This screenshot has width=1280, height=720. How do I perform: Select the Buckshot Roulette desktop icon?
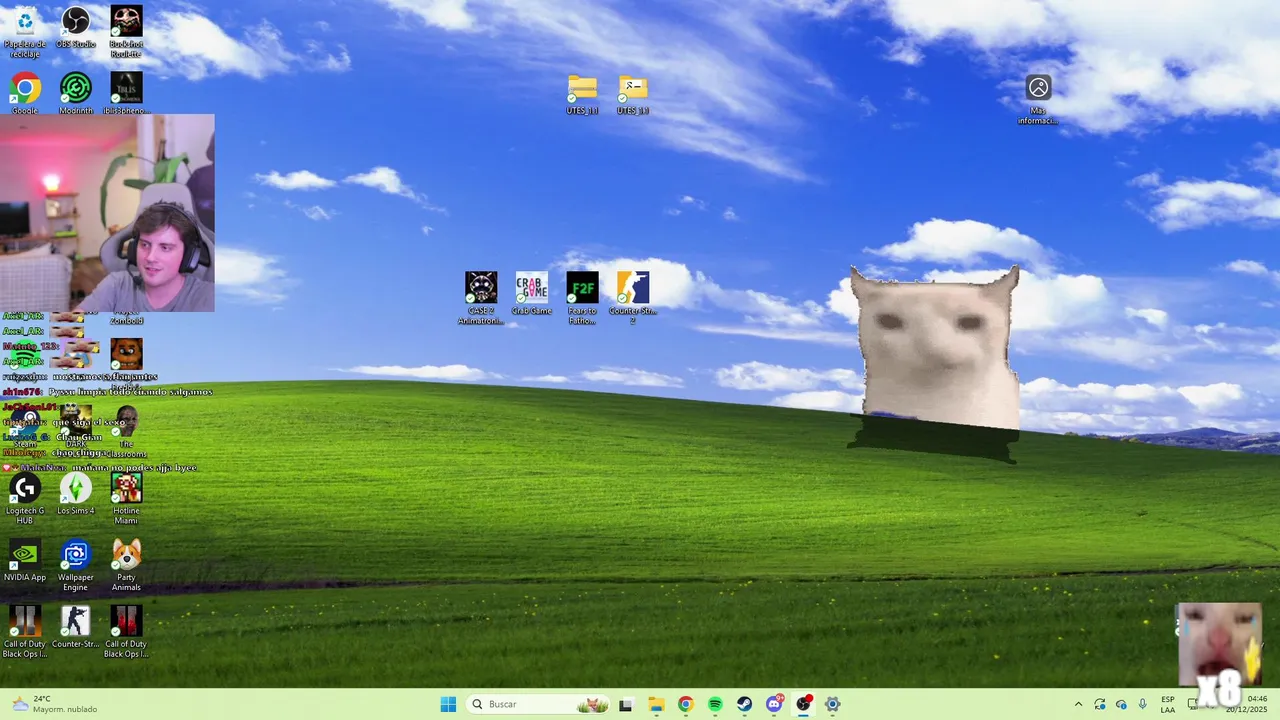pos(126,31)
